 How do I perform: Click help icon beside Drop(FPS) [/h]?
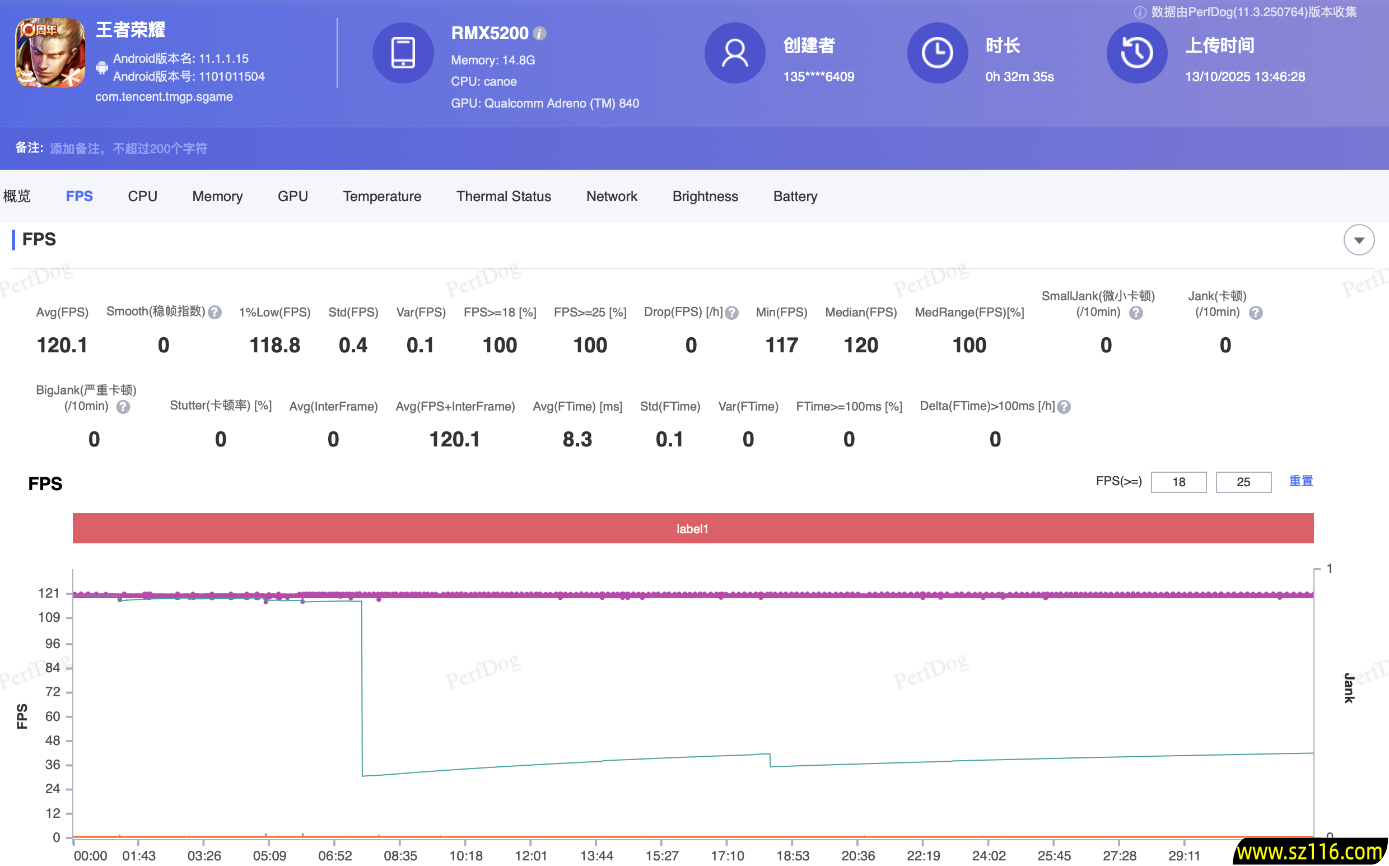point(732,313)
